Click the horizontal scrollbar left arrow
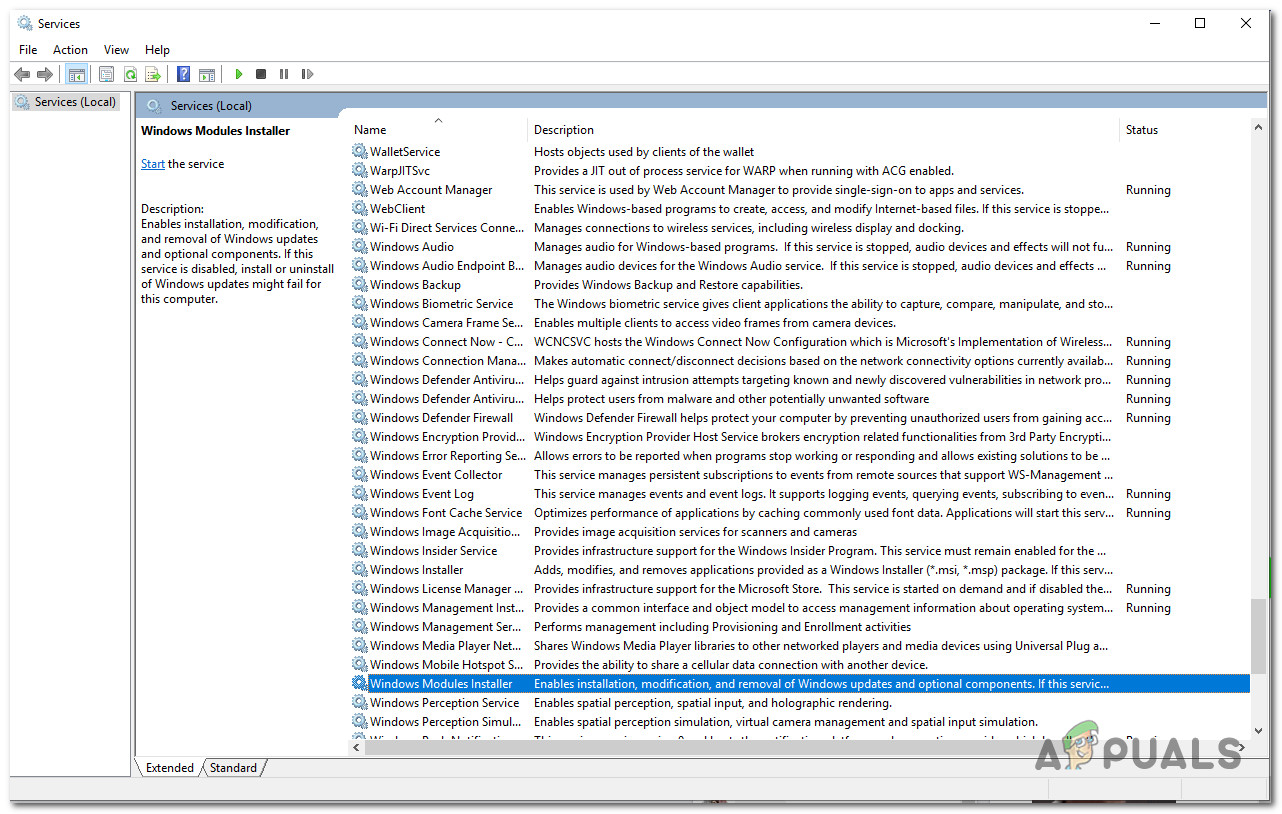The image size is (1282, 814). 358,747
